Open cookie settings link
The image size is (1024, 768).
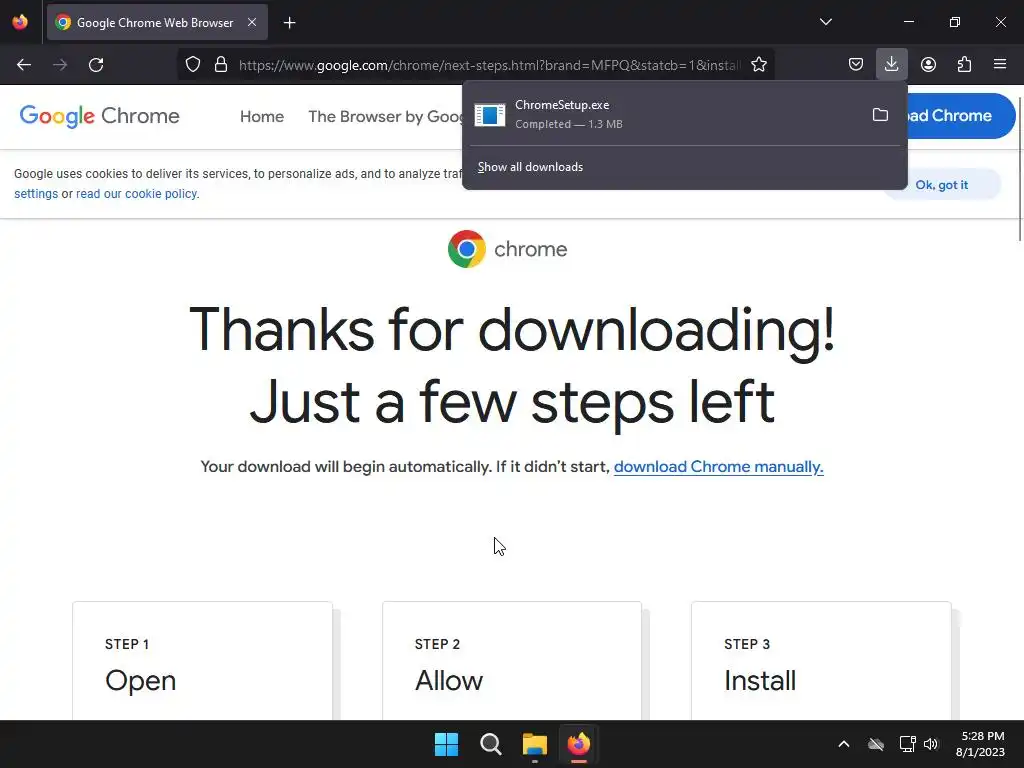click(36, 194)
